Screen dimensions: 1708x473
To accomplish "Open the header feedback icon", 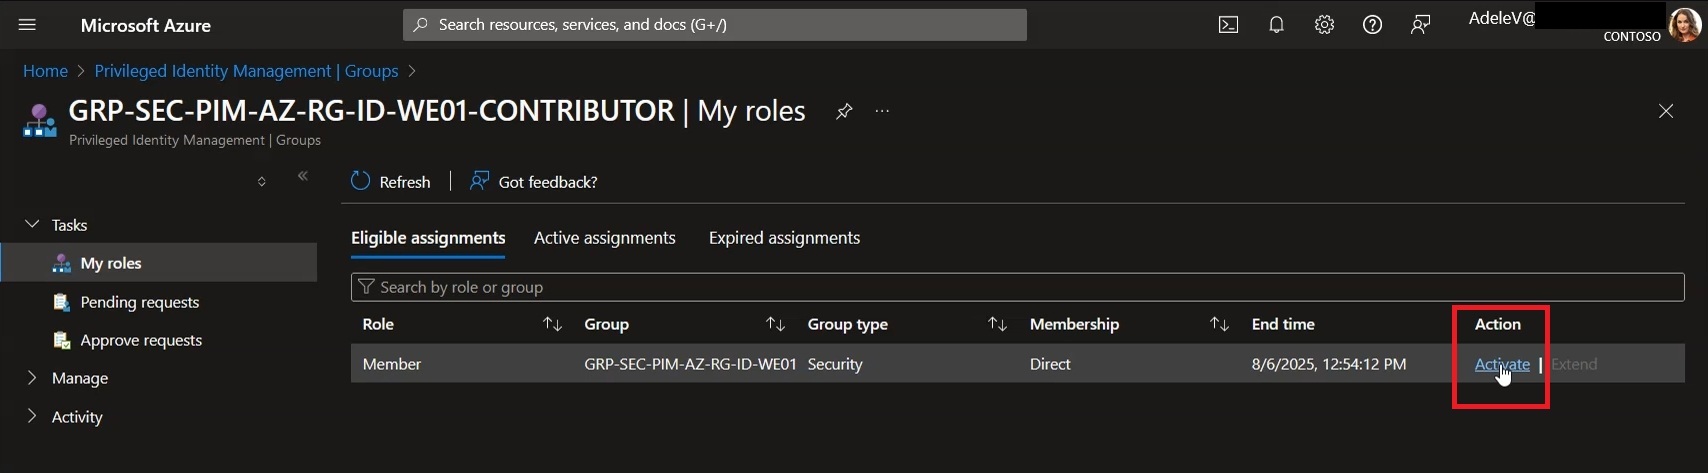I will pyautogui.click(x=1420, y=25).
